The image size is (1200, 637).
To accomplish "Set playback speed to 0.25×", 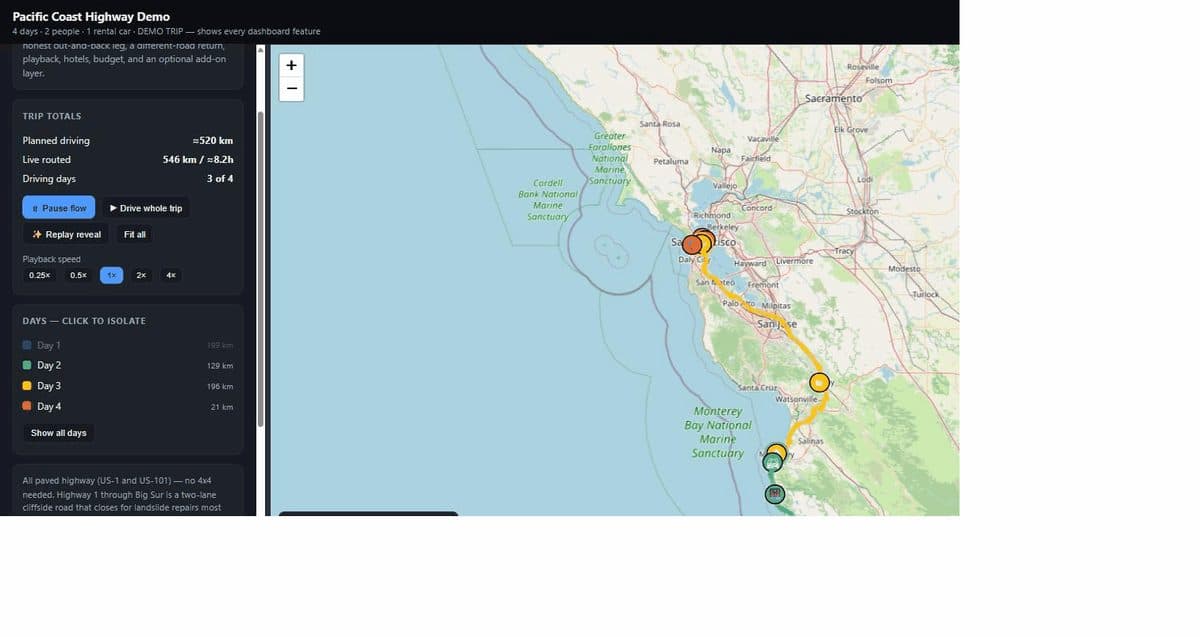I will coord(40,275).
